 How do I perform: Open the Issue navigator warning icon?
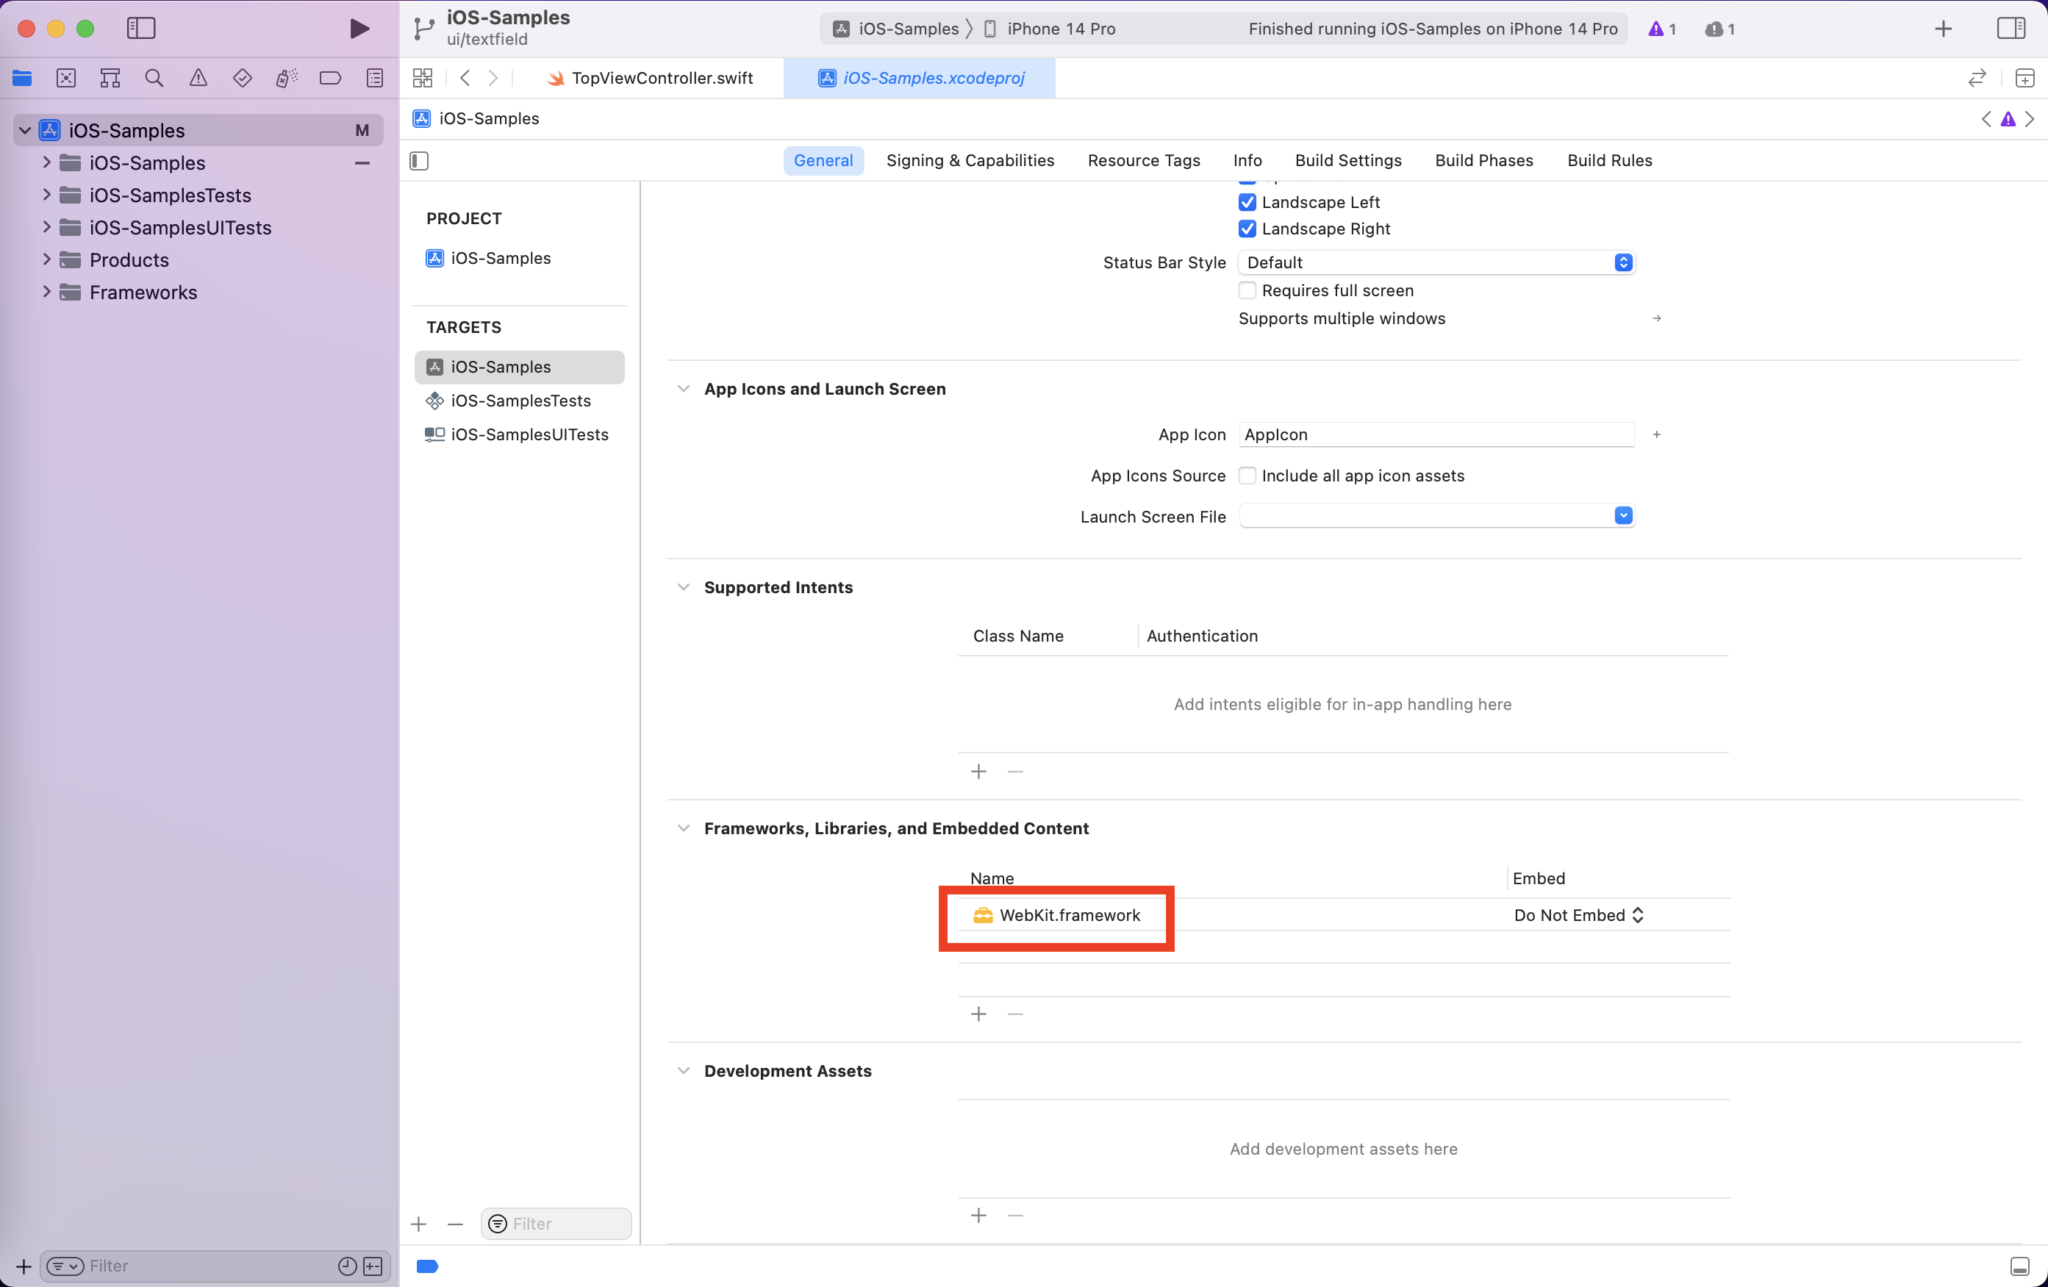[198, 77]
